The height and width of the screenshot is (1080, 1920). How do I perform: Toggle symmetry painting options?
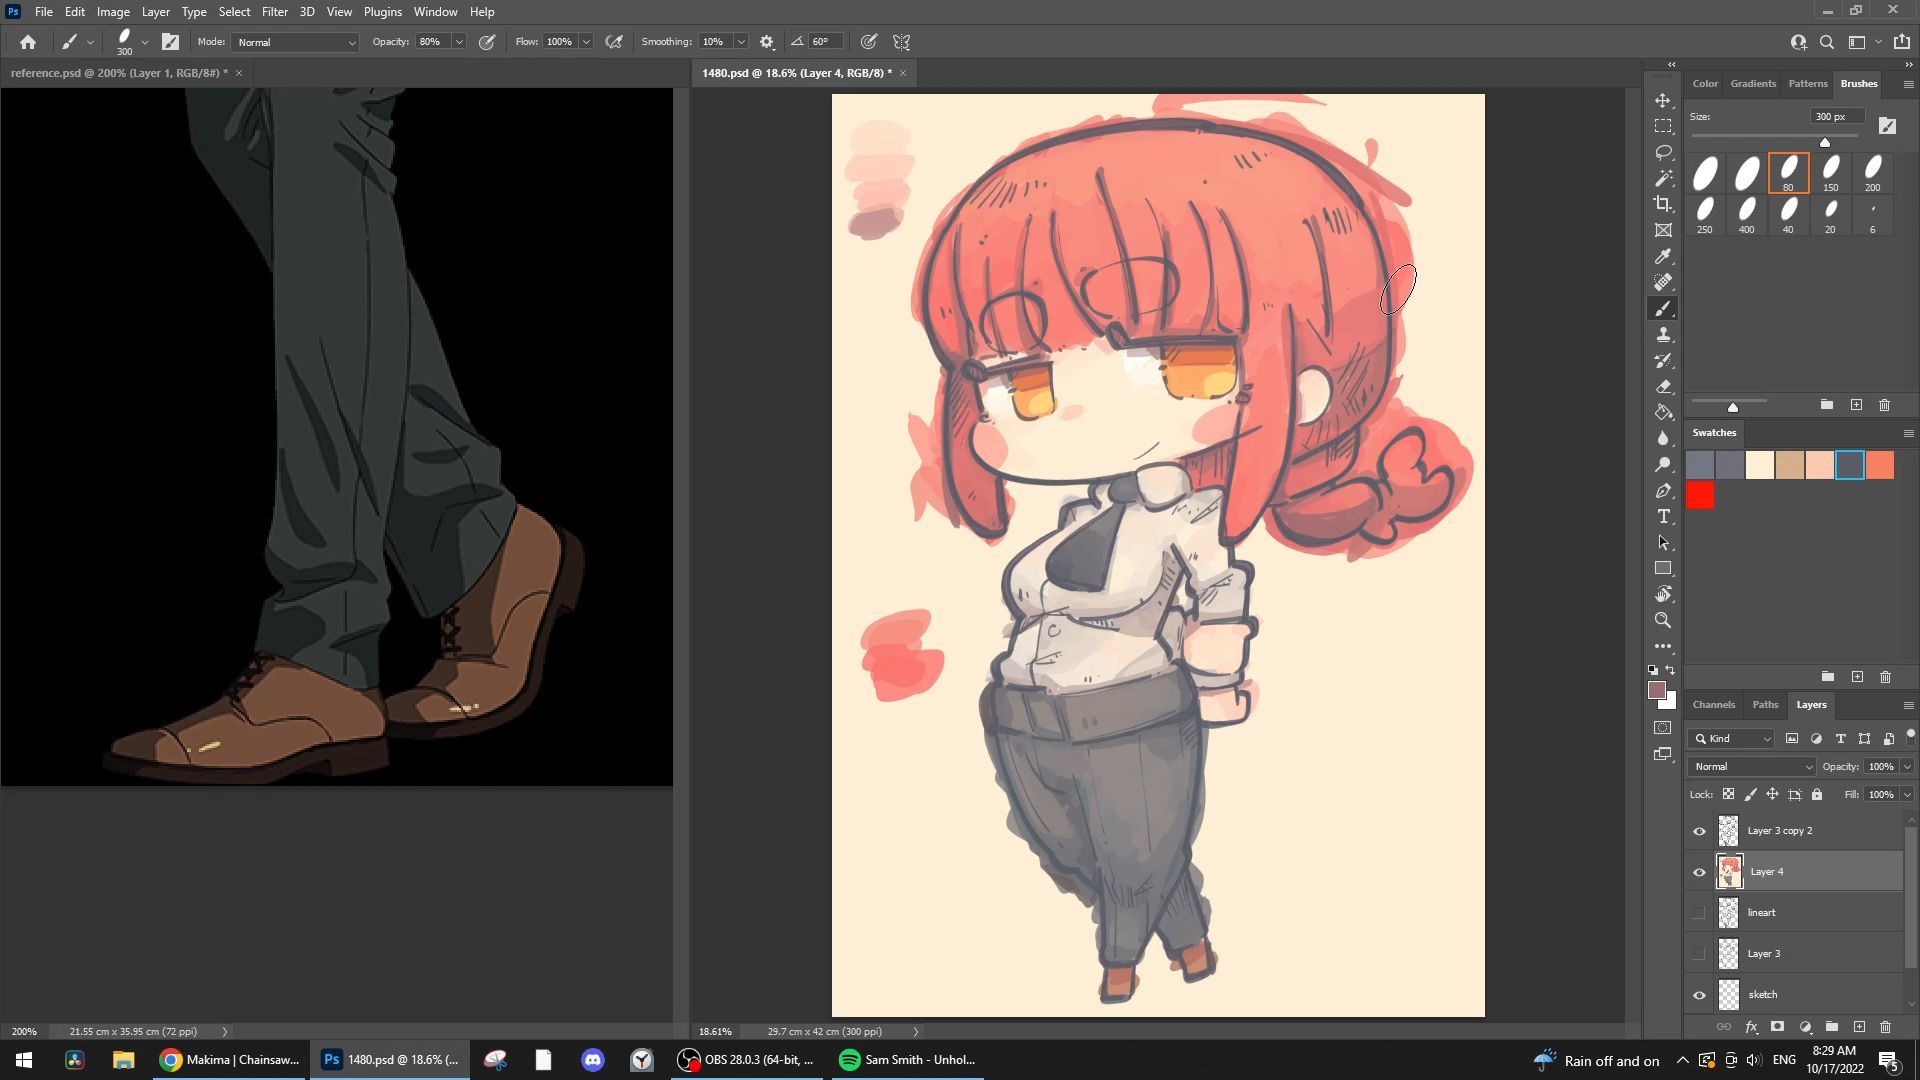tap(901, 42)
